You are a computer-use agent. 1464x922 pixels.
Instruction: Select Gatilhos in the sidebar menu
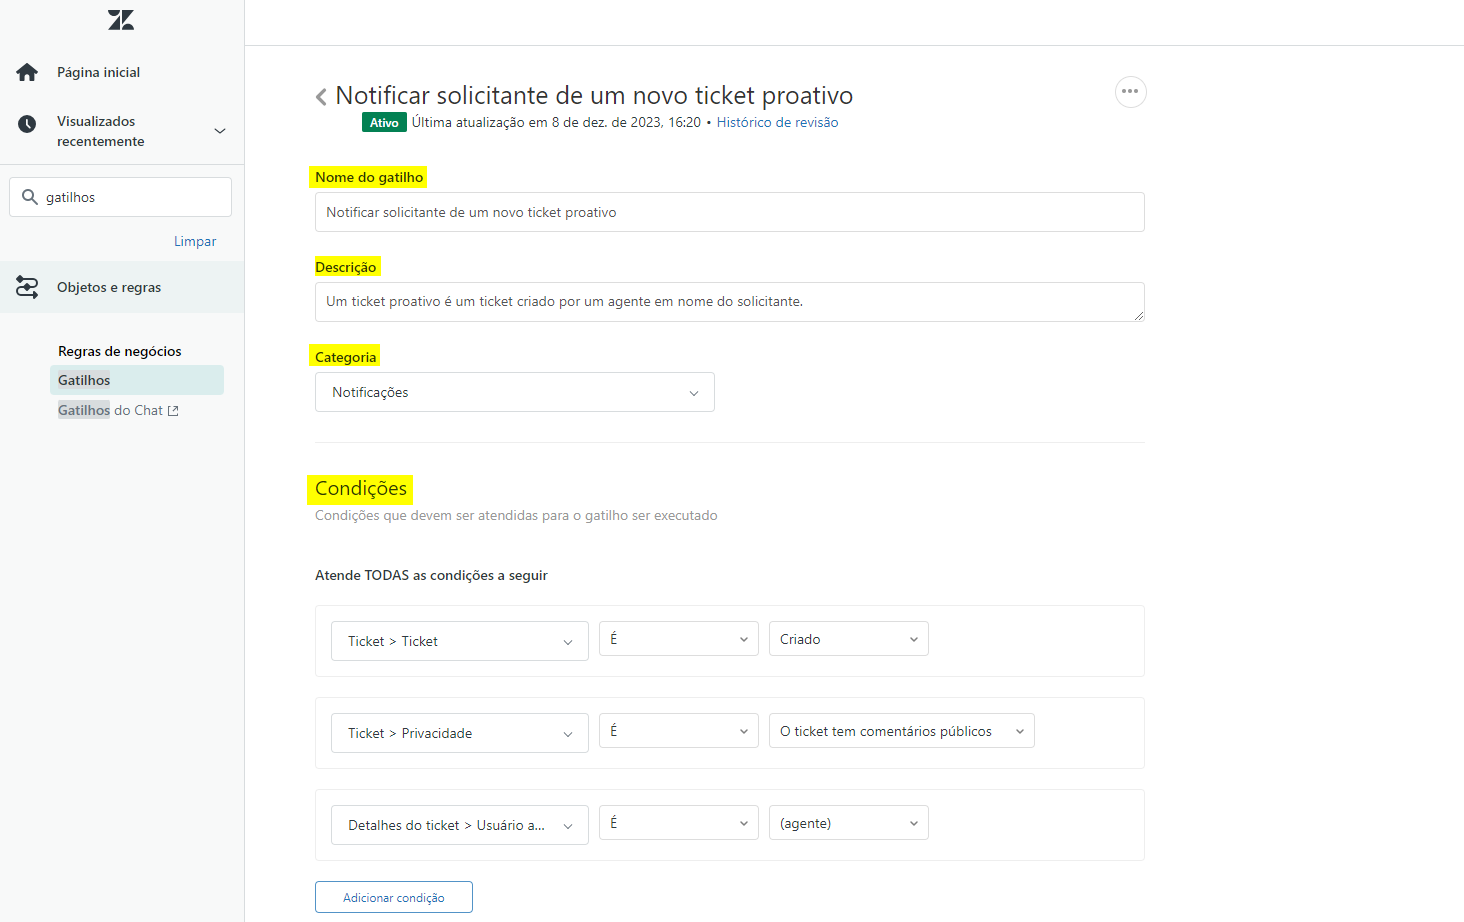(85, 380)
